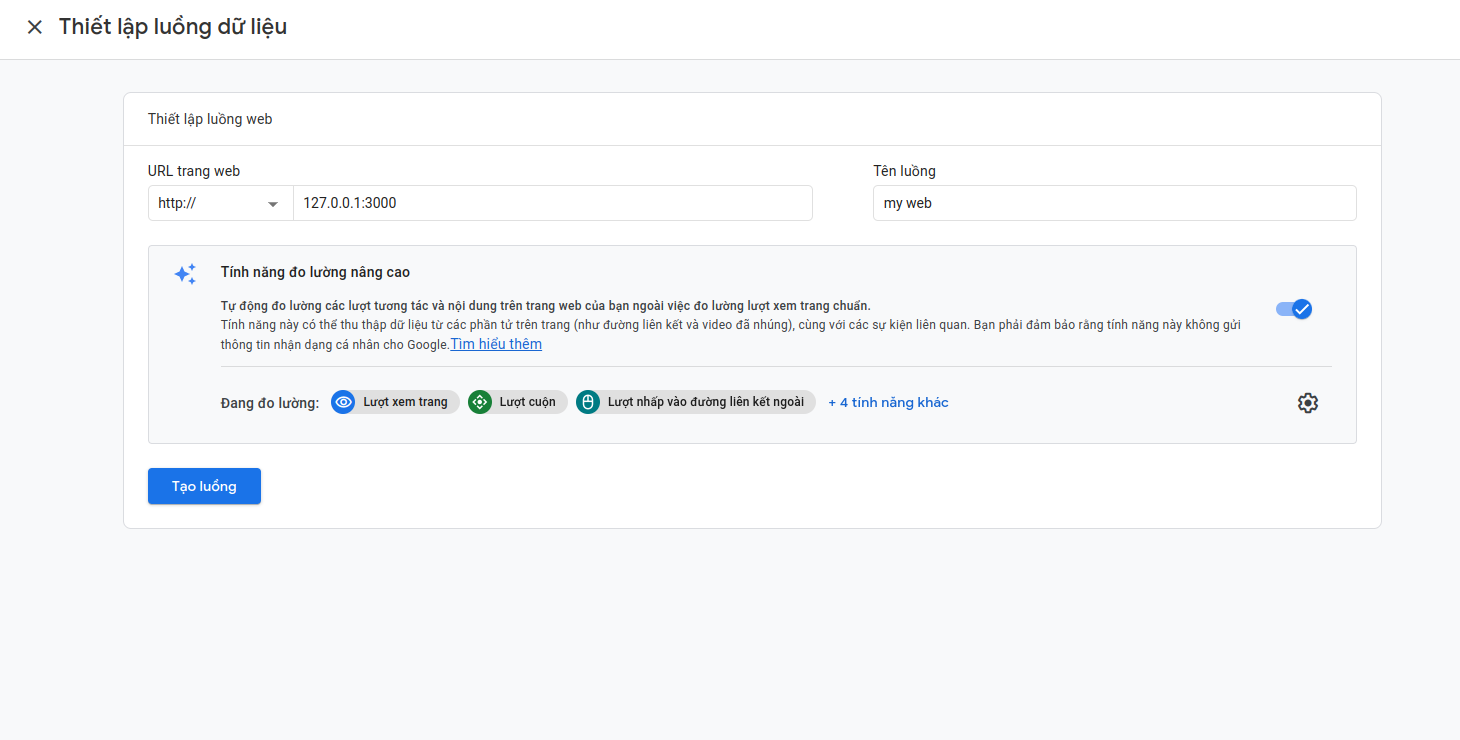Select the Lượt cuộn chip
Image resolution: width=1460 pixels, height=740 pixels.
tap(527, 402)
